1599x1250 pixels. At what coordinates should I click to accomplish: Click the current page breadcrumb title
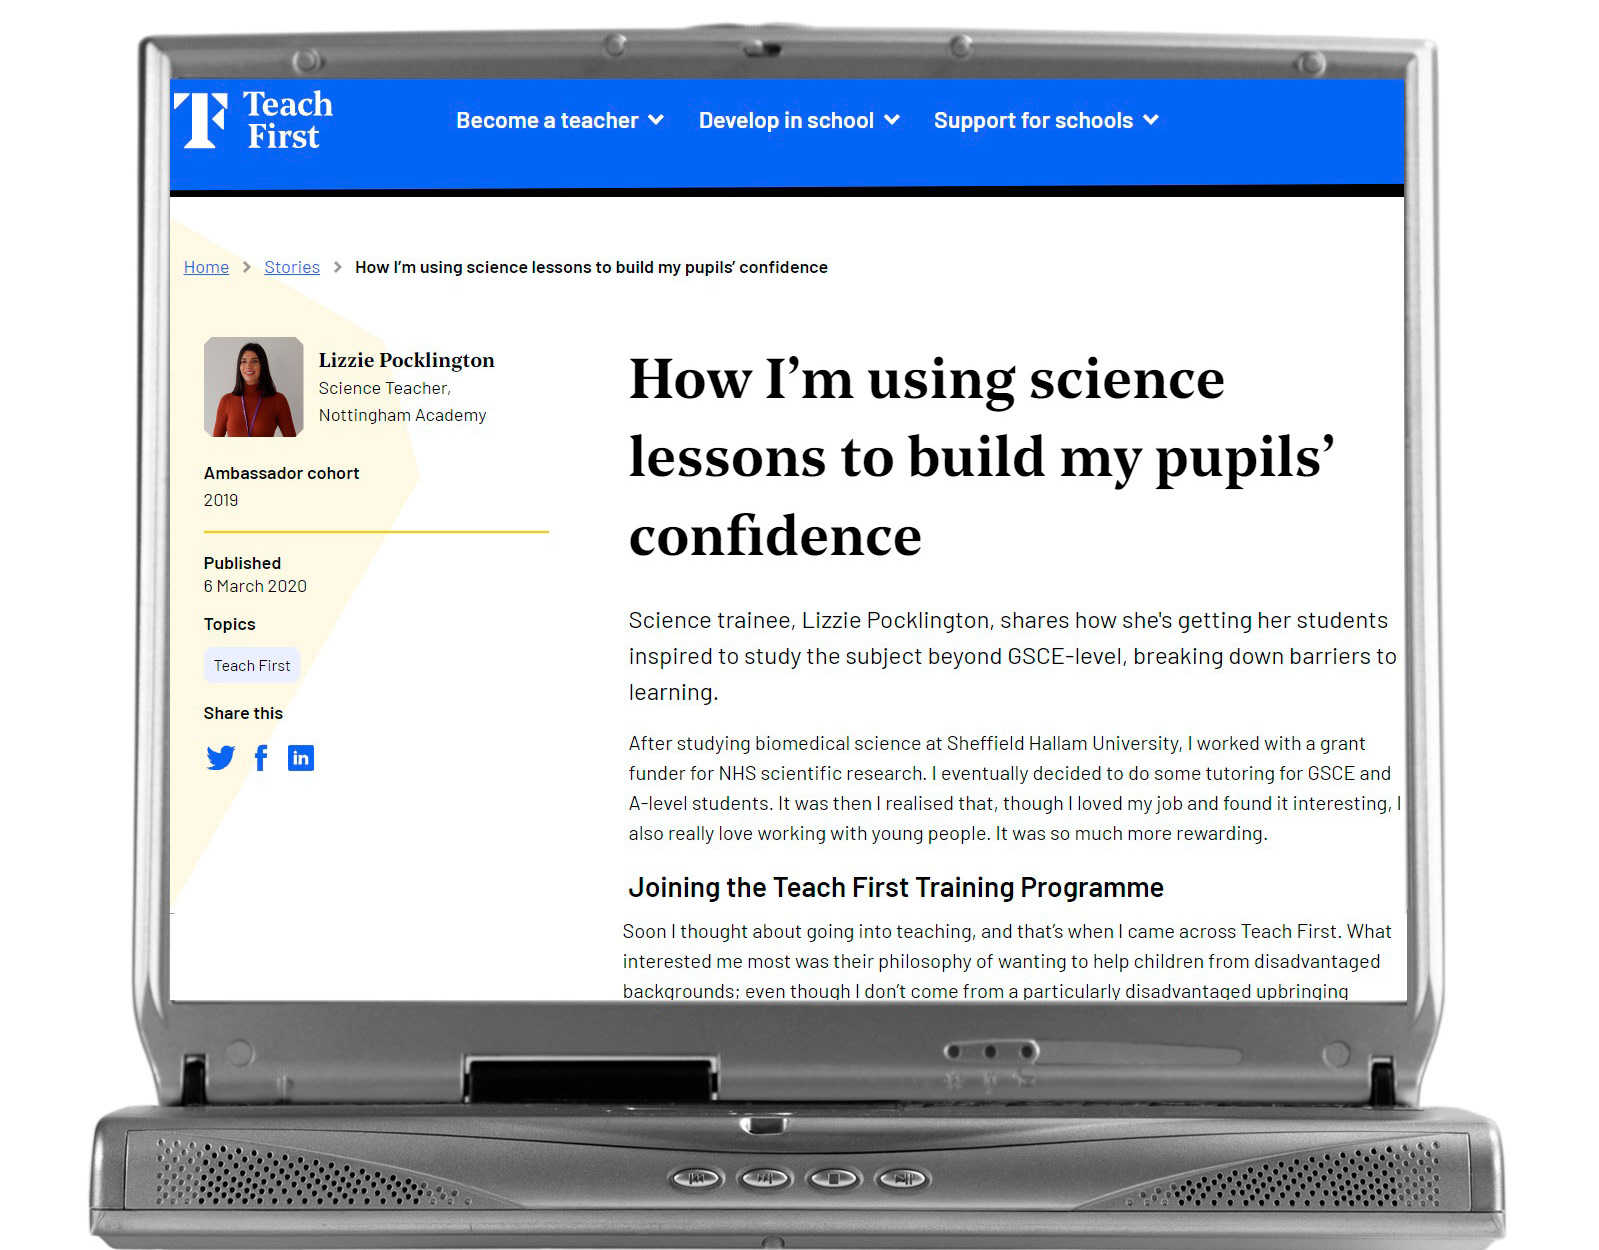point(591,267)
